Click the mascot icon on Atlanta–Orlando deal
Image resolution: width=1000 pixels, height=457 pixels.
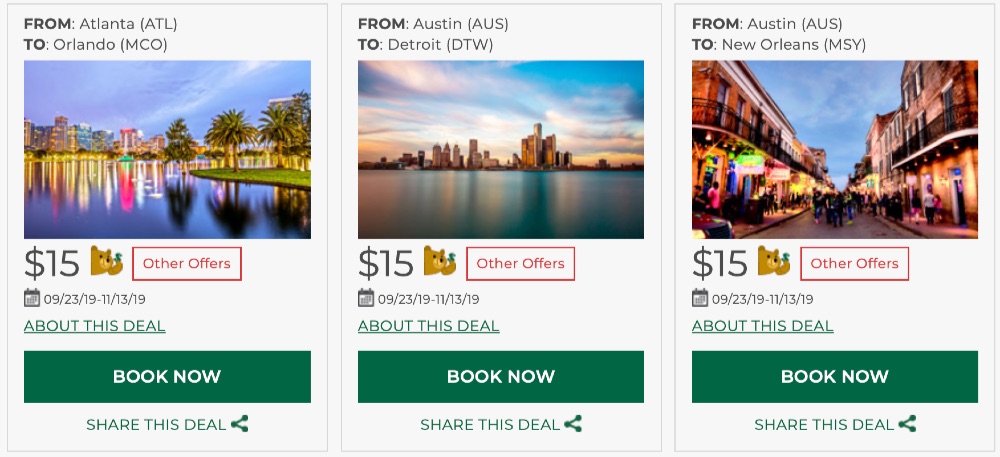tap(107, 262)
